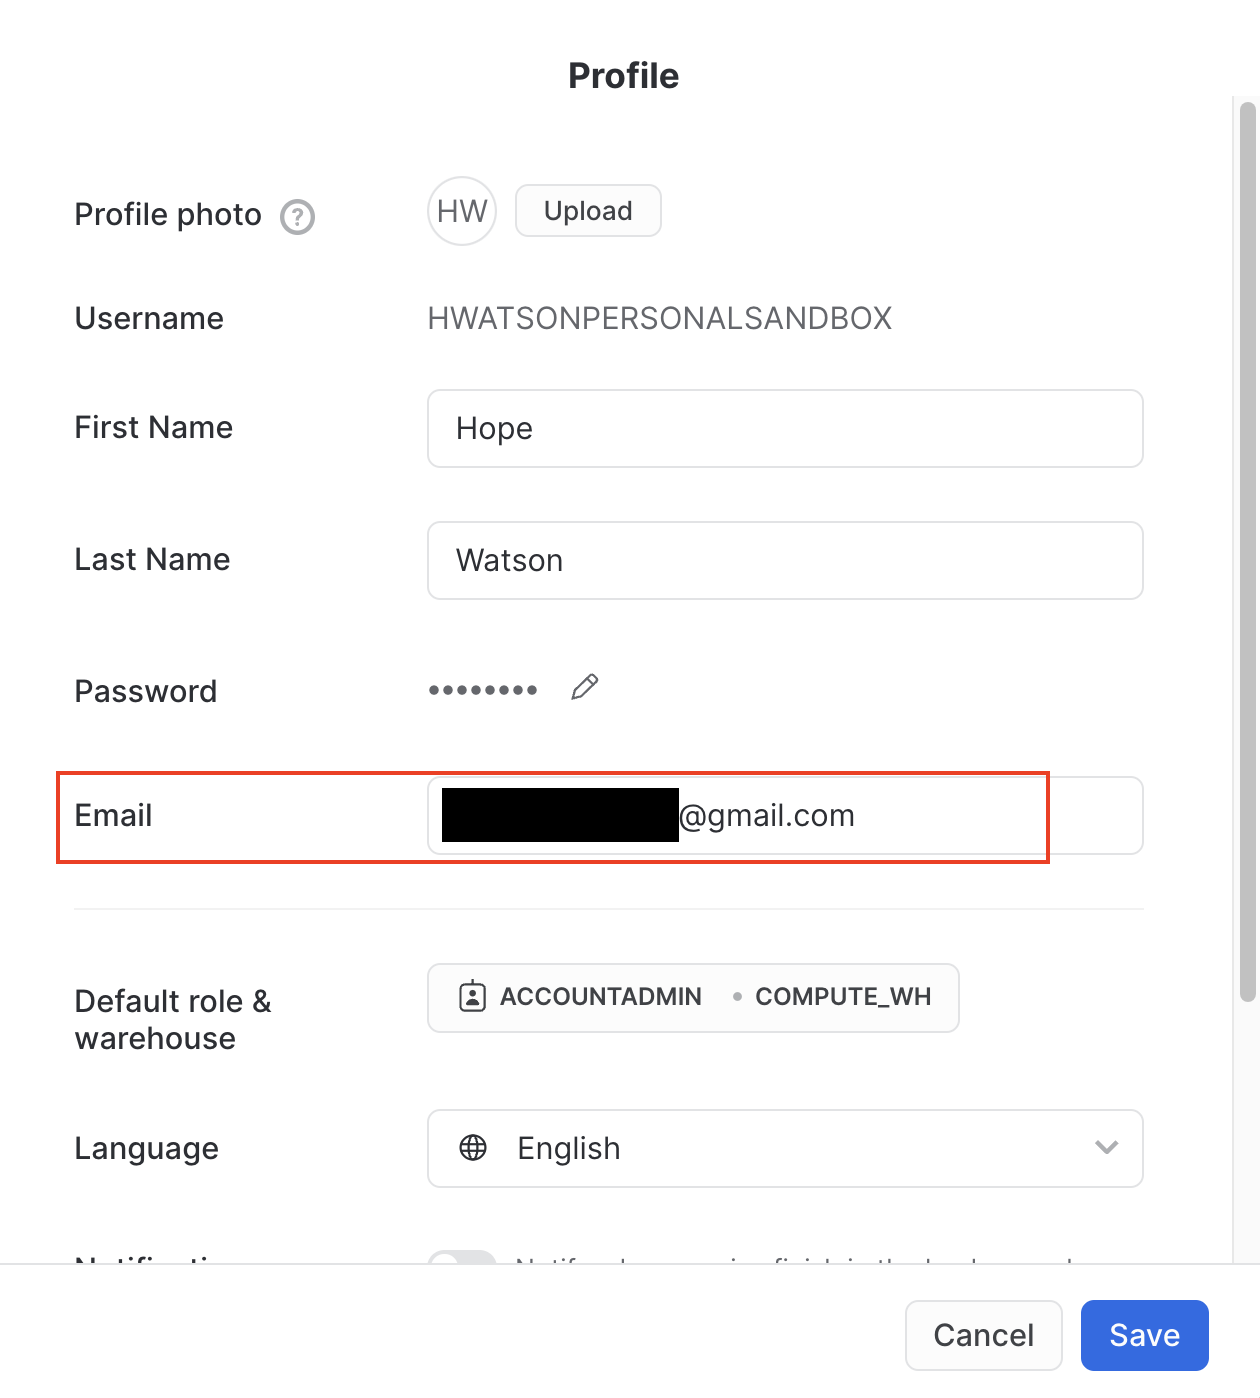The image size is (1260, 1398).
Task: Click the Last Name input field
Action: coord(785,560)
